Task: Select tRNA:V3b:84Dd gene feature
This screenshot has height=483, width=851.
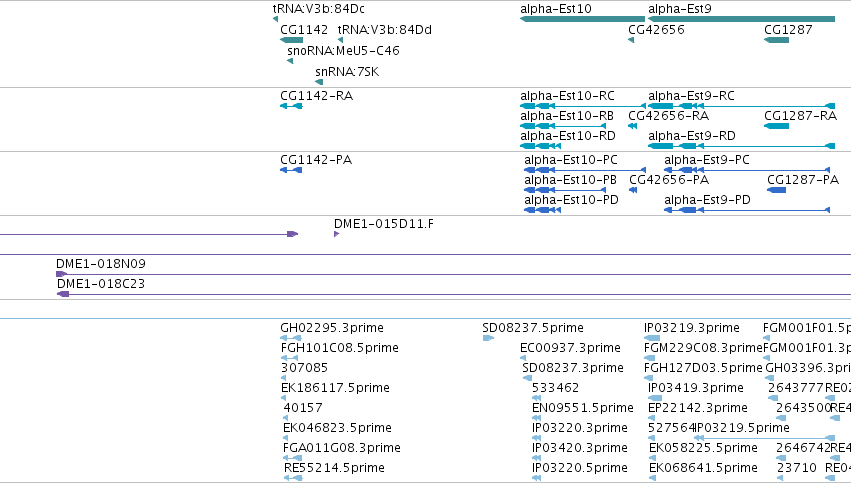Action: tap(340, 40)
